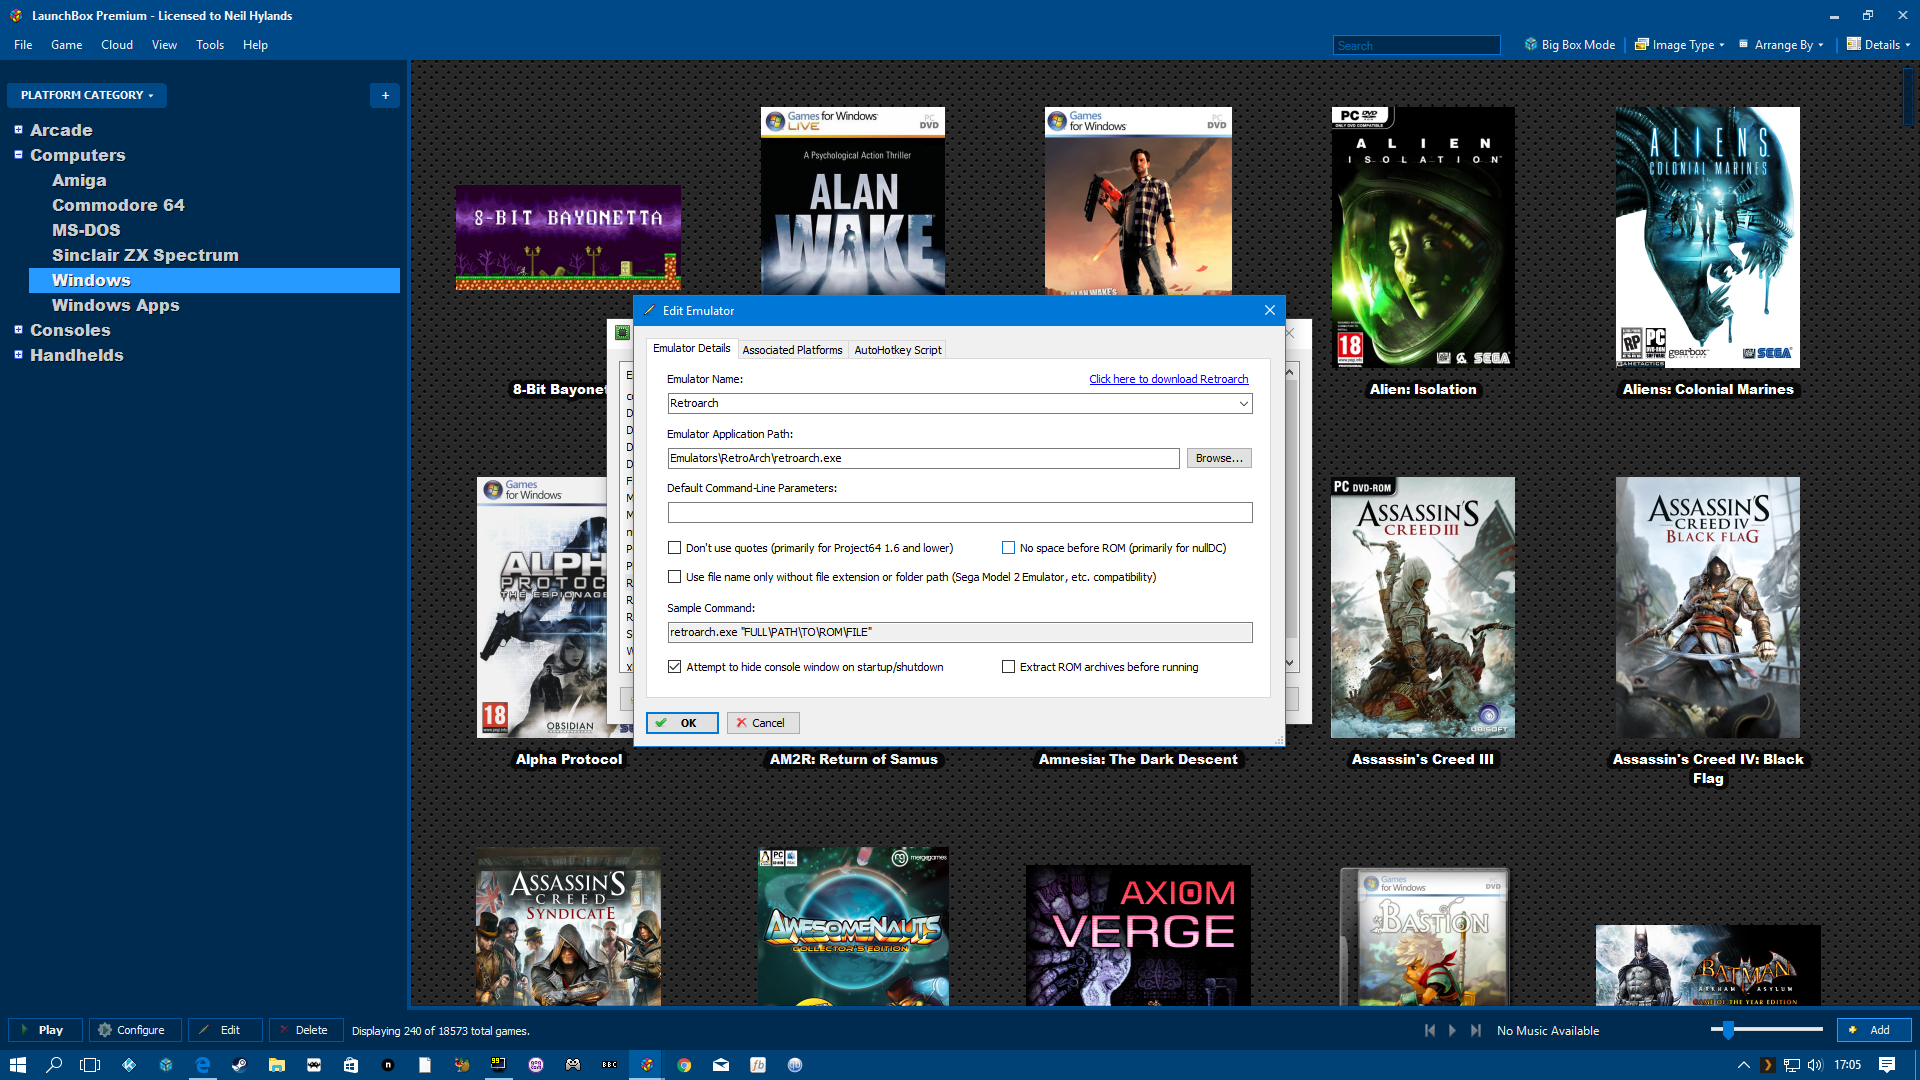Open Microsoft Edge from taskbar

click(x=203, y=1065)
